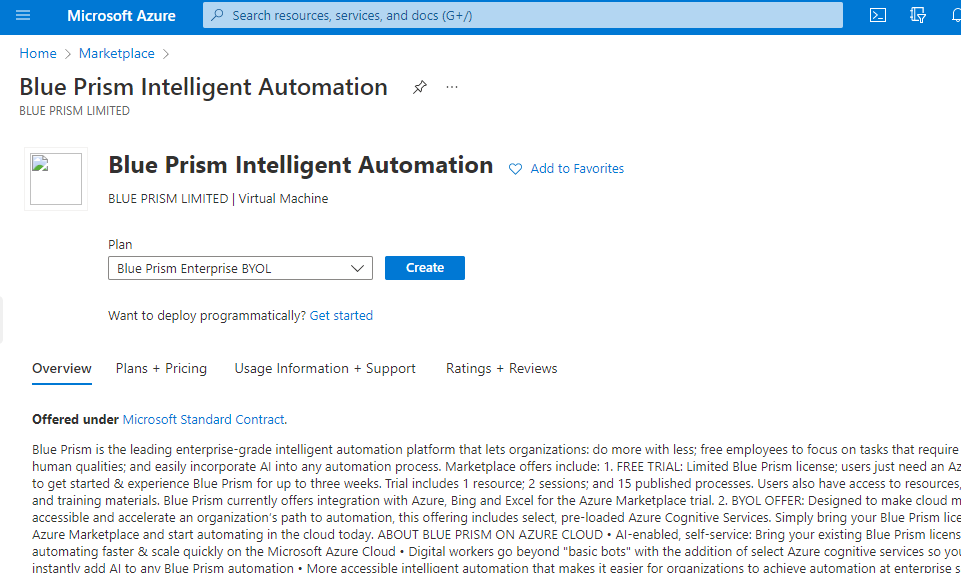Open Cloud Shell from the top bar
The width and height of the screenshot is (961, 573).
point(878,16)
